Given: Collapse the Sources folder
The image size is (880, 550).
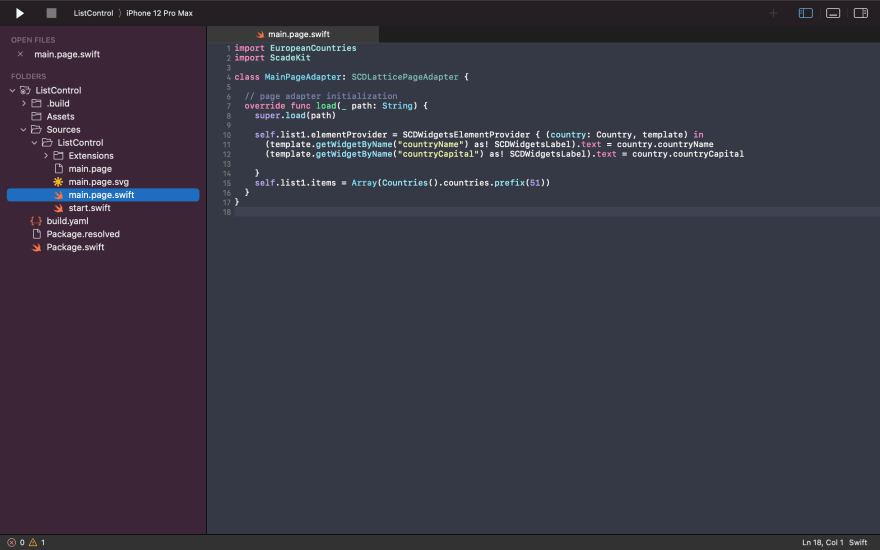Looking at the screenshot, I should click(x=24, y=130).
